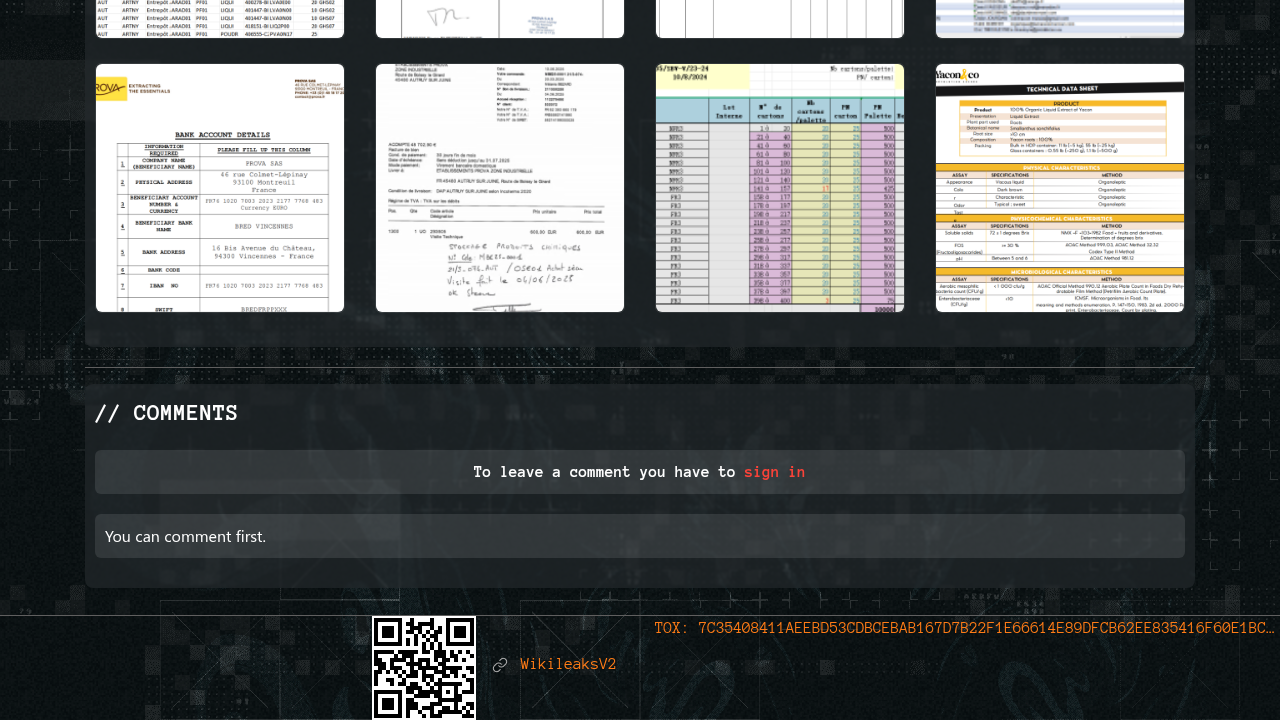Open the signed document thumbnail in top row
Image resolution: width=1280 pixels, height=720 pixels.
pyautogui.click(x=500, y=18)
